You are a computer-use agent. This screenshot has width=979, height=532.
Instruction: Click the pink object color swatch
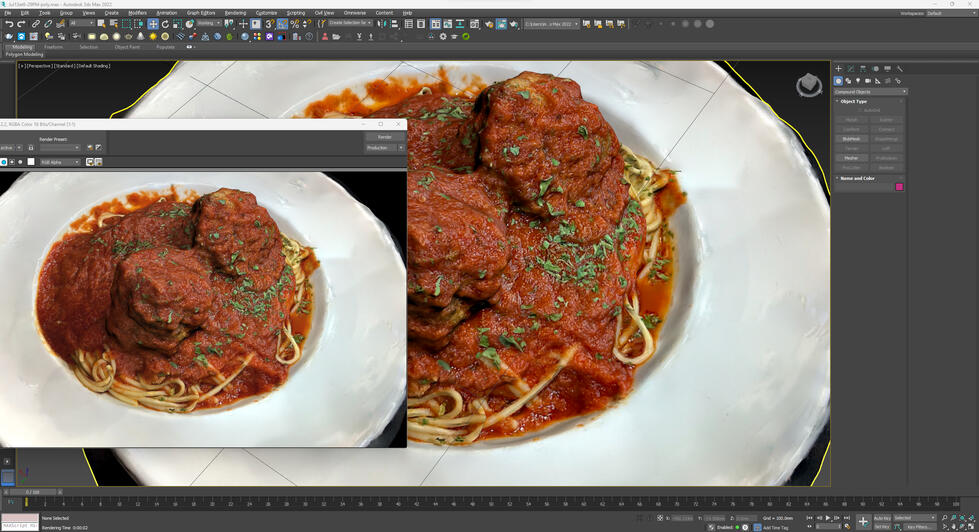point(899,187)
